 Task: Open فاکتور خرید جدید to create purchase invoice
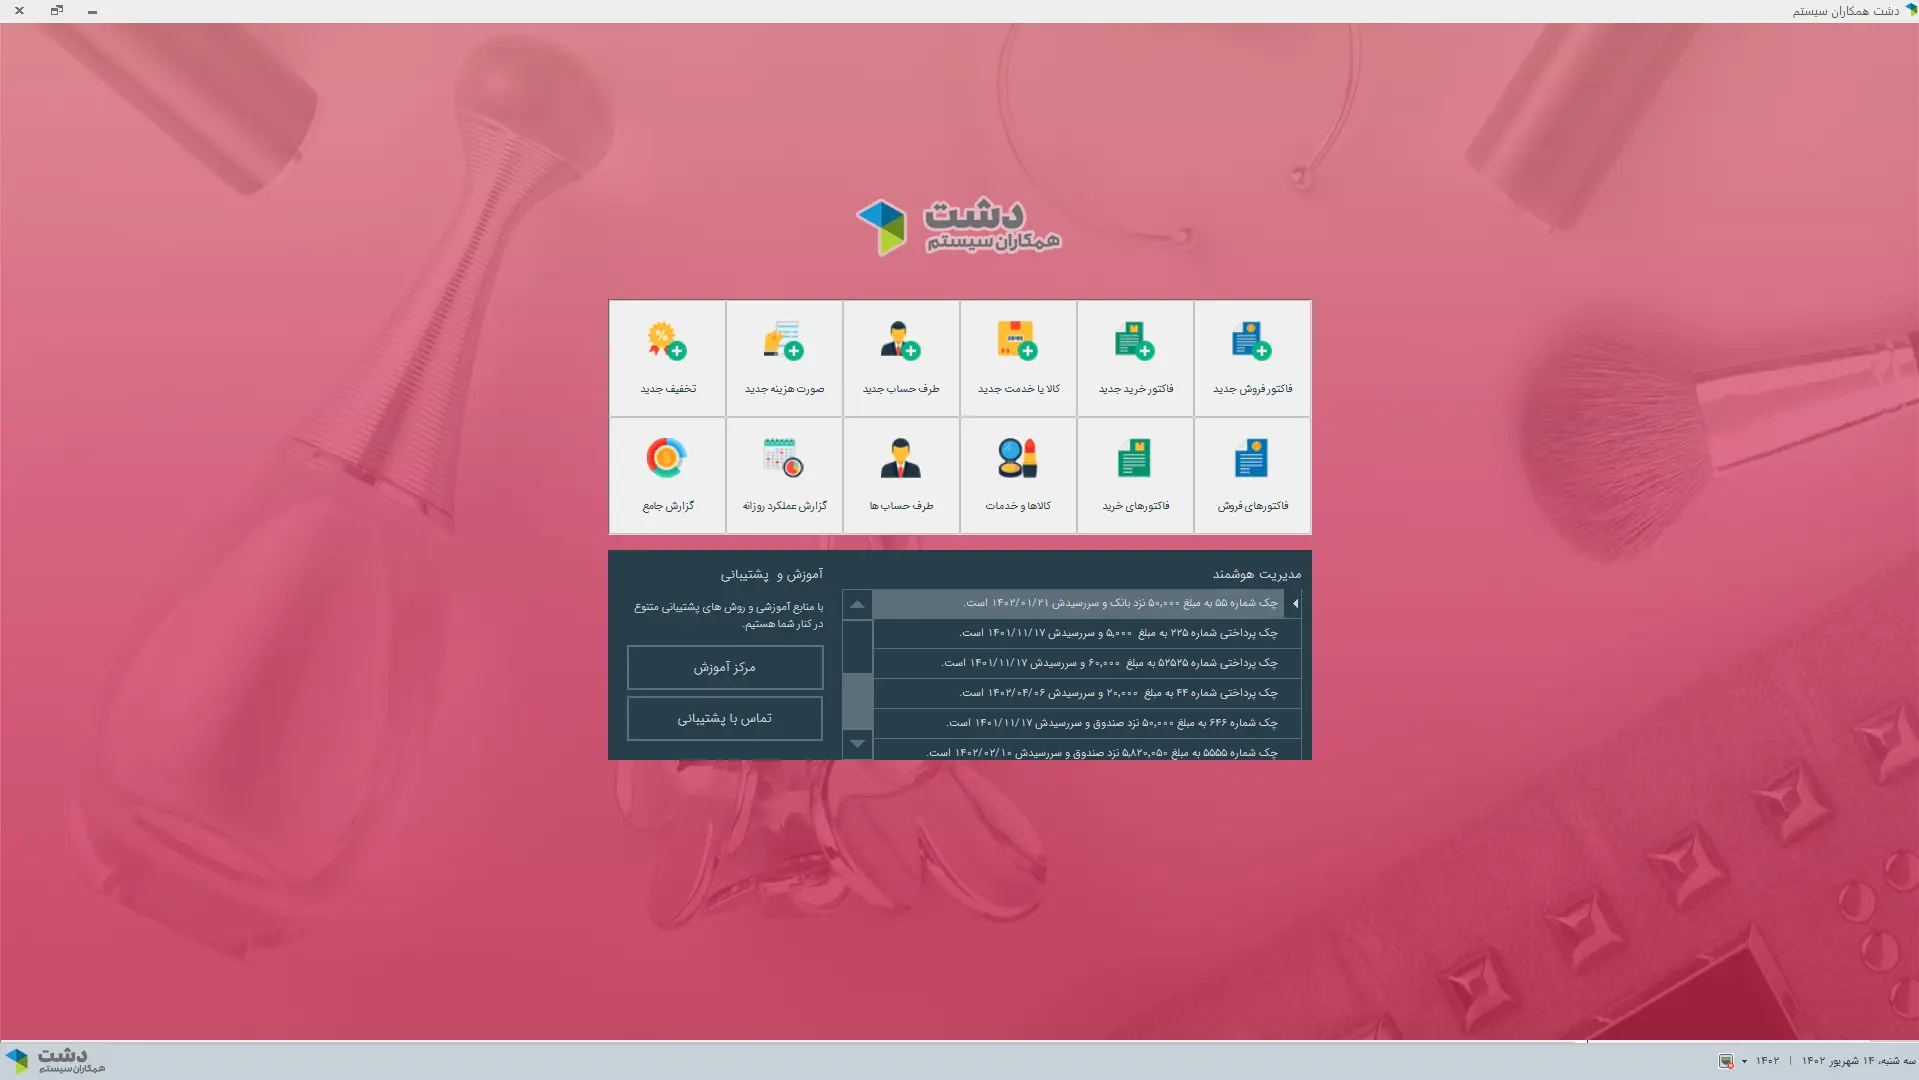pyautogui.click(x=1134, y=358)
